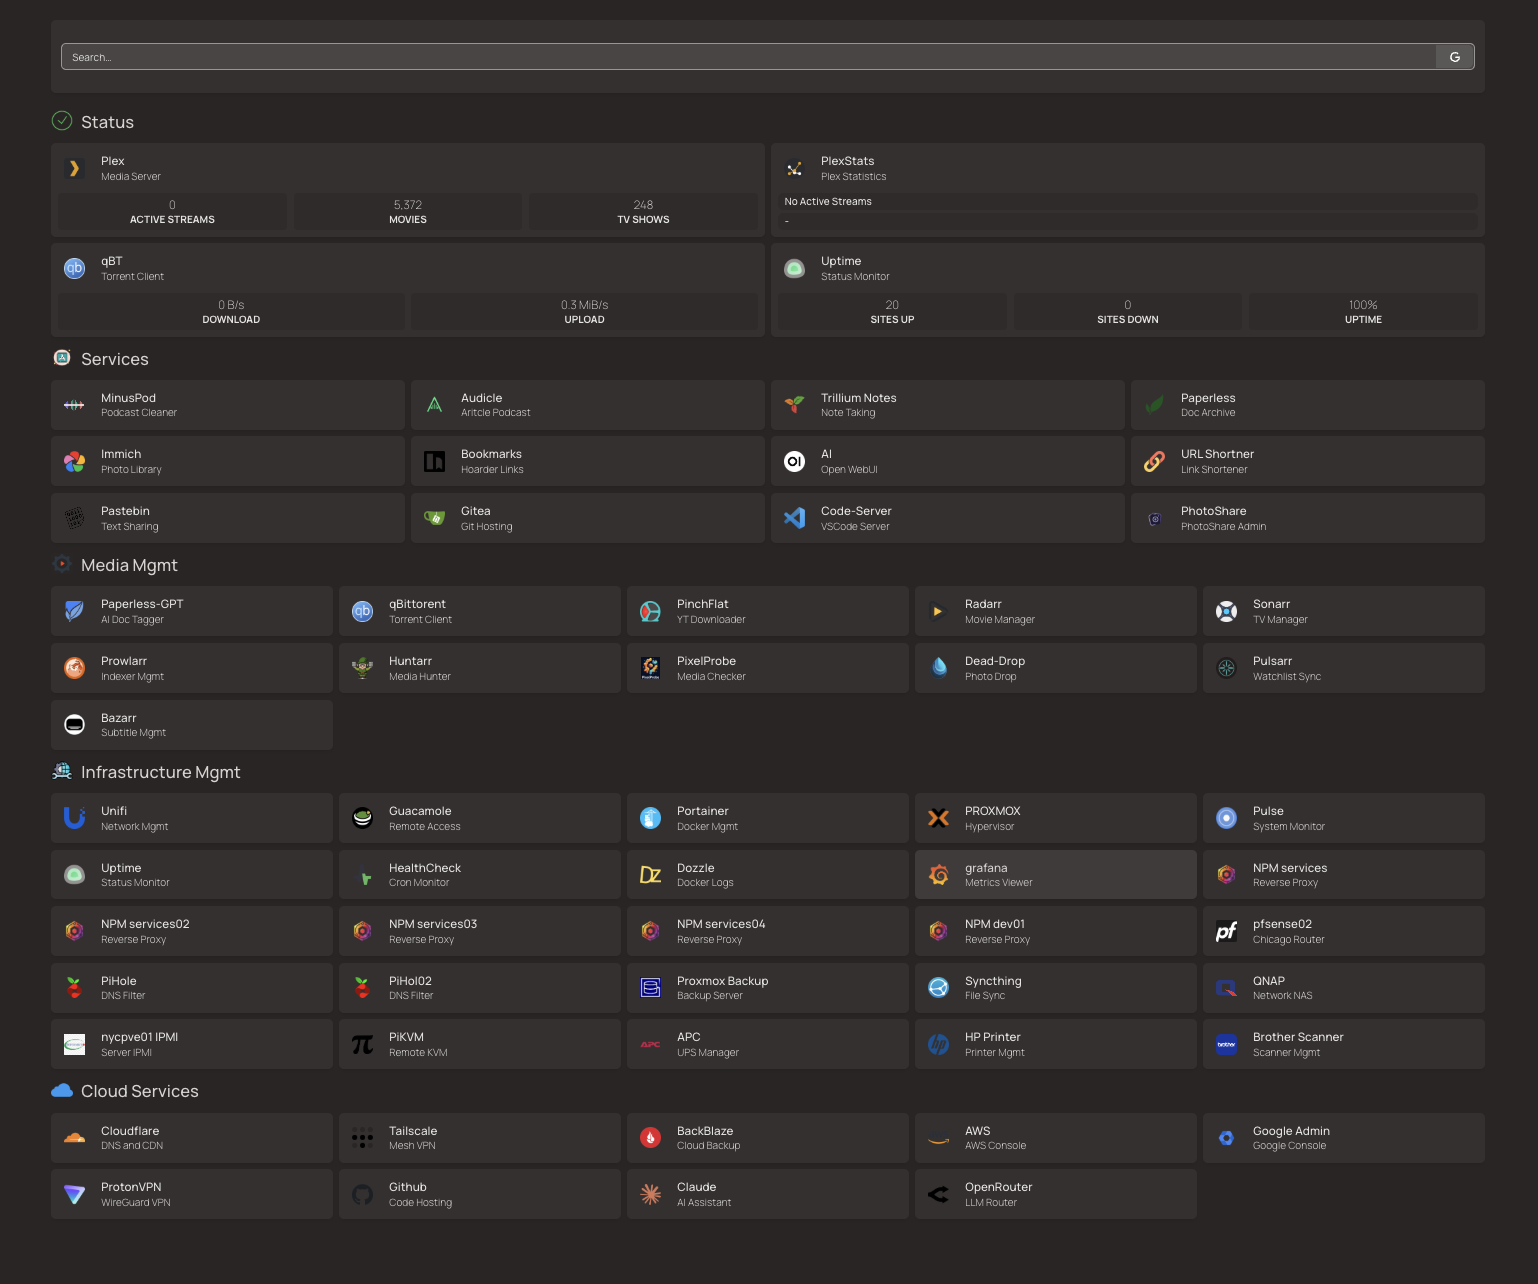Open the Paperless Doc Archive link
Image resolution: width=1538 pixels, height=1284 pixels.
(1308, 405)
